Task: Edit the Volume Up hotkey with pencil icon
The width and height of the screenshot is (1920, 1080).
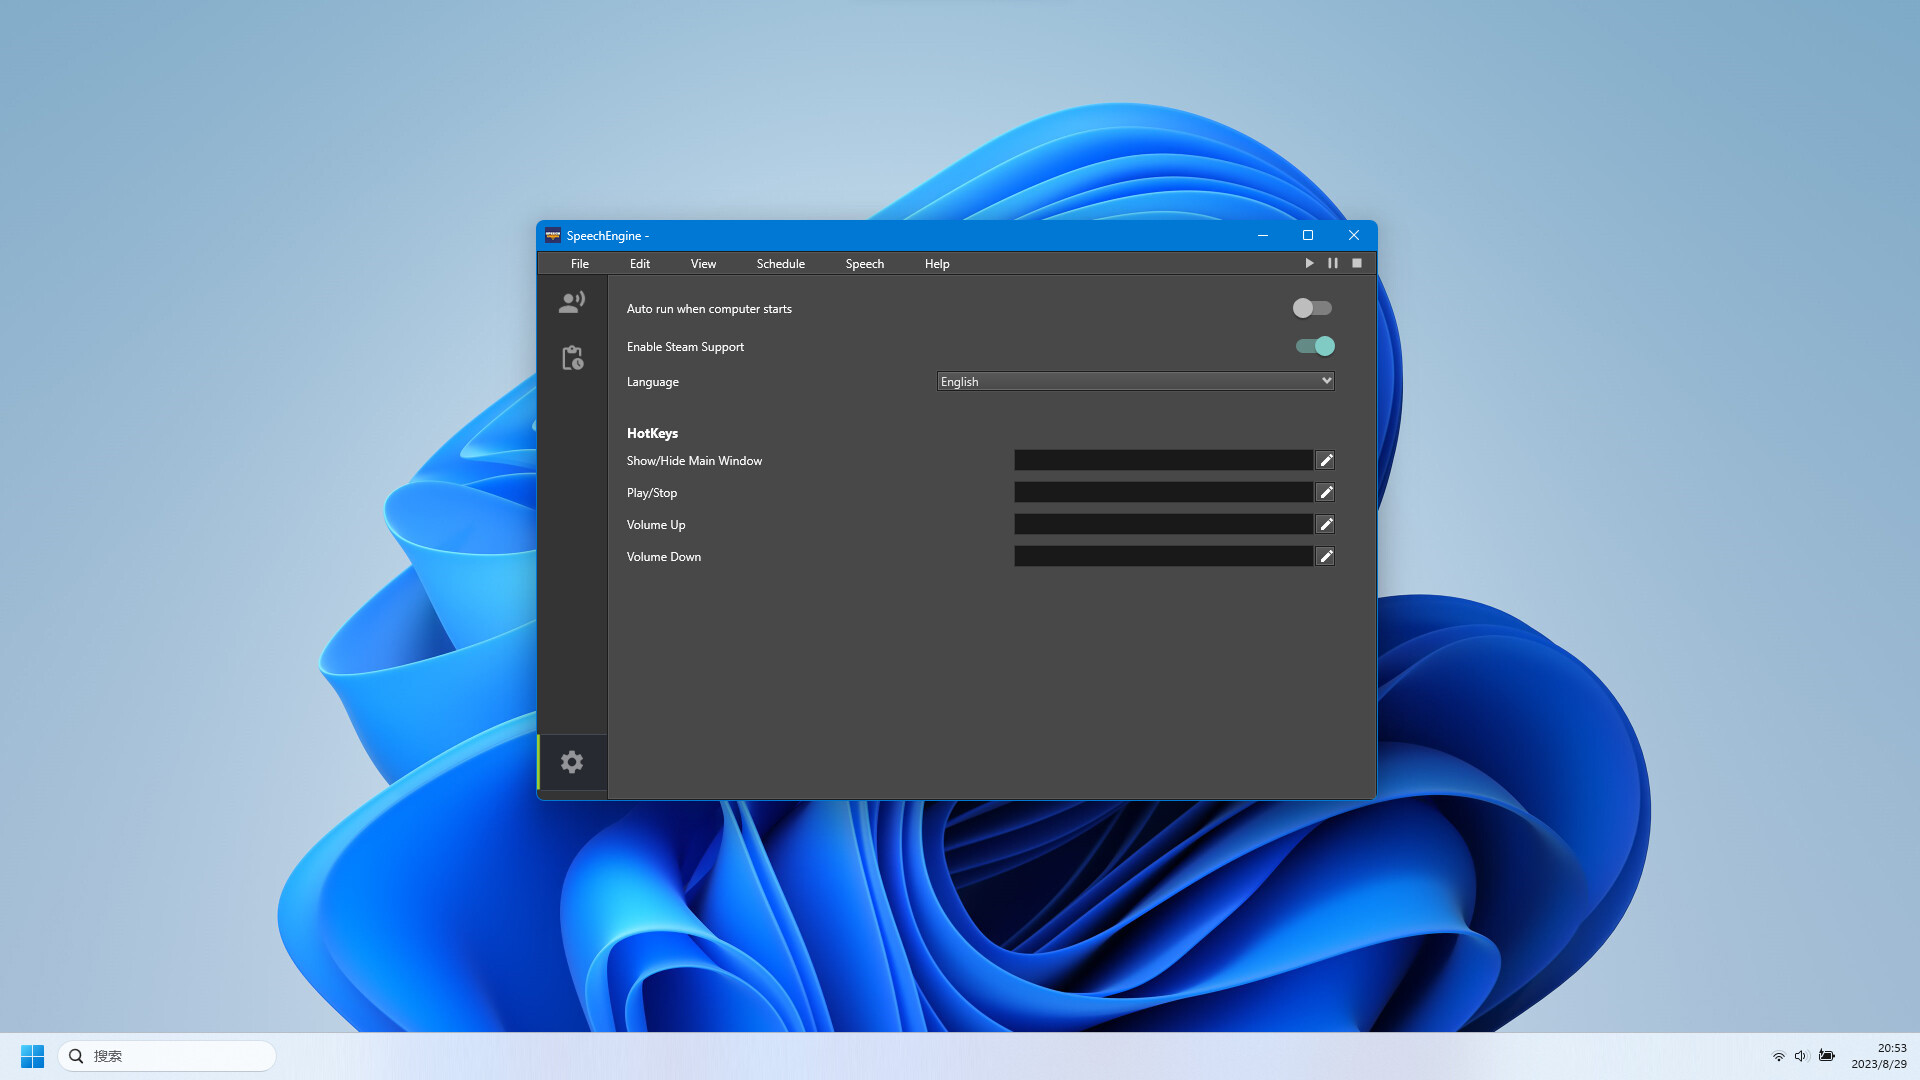Action: pyautogui.click(x=1325, y=524)
